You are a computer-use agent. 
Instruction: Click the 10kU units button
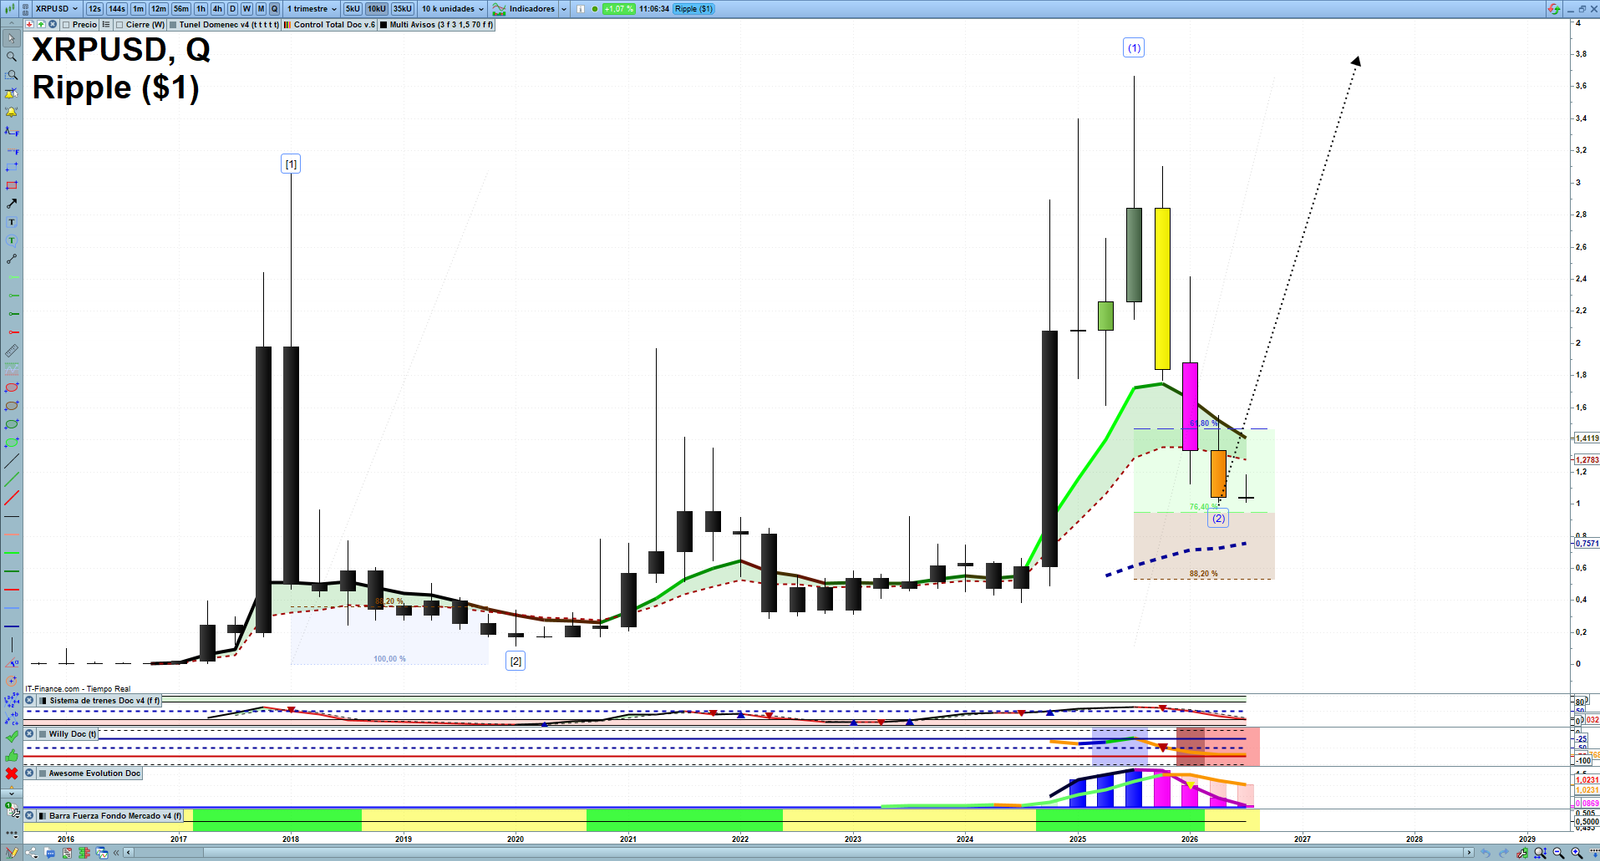(376, 9)
